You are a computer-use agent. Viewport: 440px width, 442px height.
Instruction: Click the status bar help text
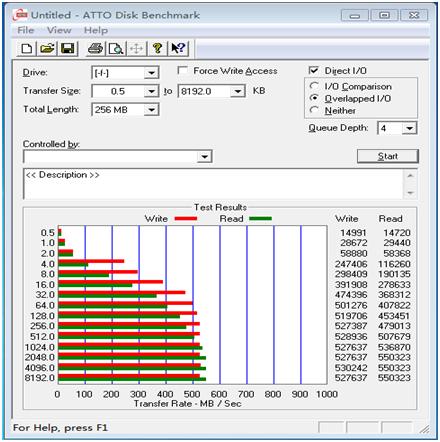click(60, 428)
